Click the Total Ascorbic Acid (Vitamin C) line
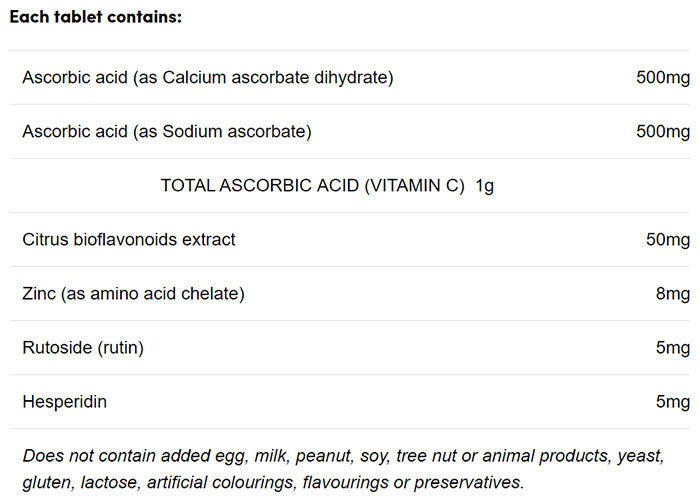The image size is (700, 502). pos(313,185)
